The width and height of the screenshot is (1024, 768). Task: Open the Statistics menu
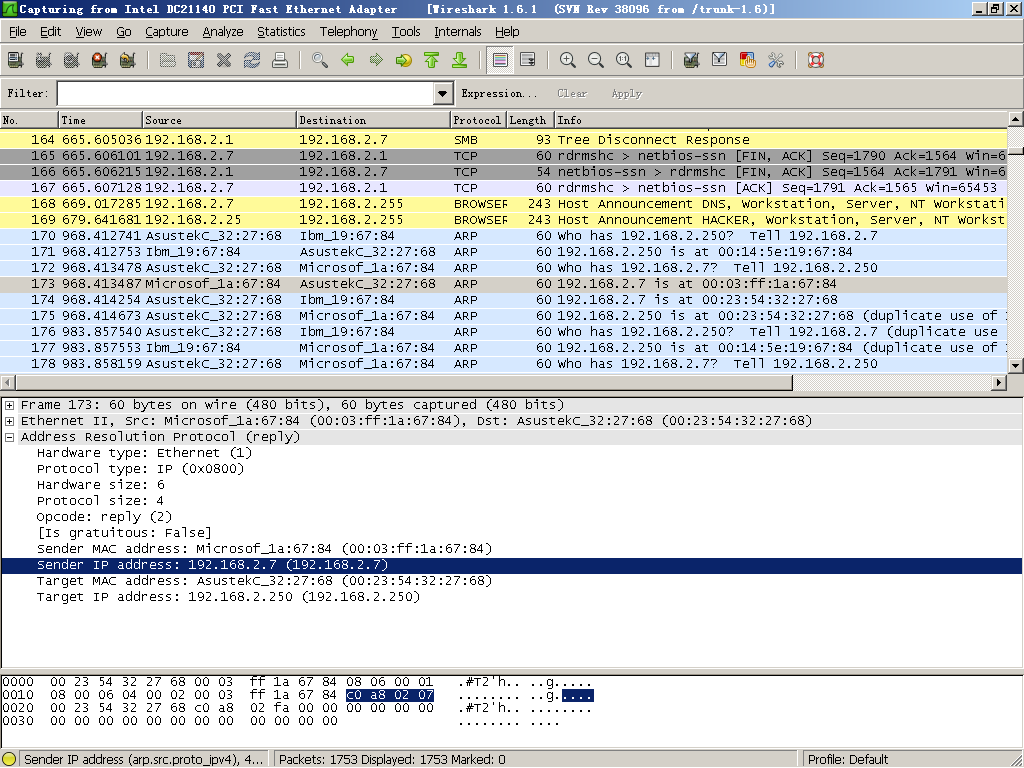[281, 32]
